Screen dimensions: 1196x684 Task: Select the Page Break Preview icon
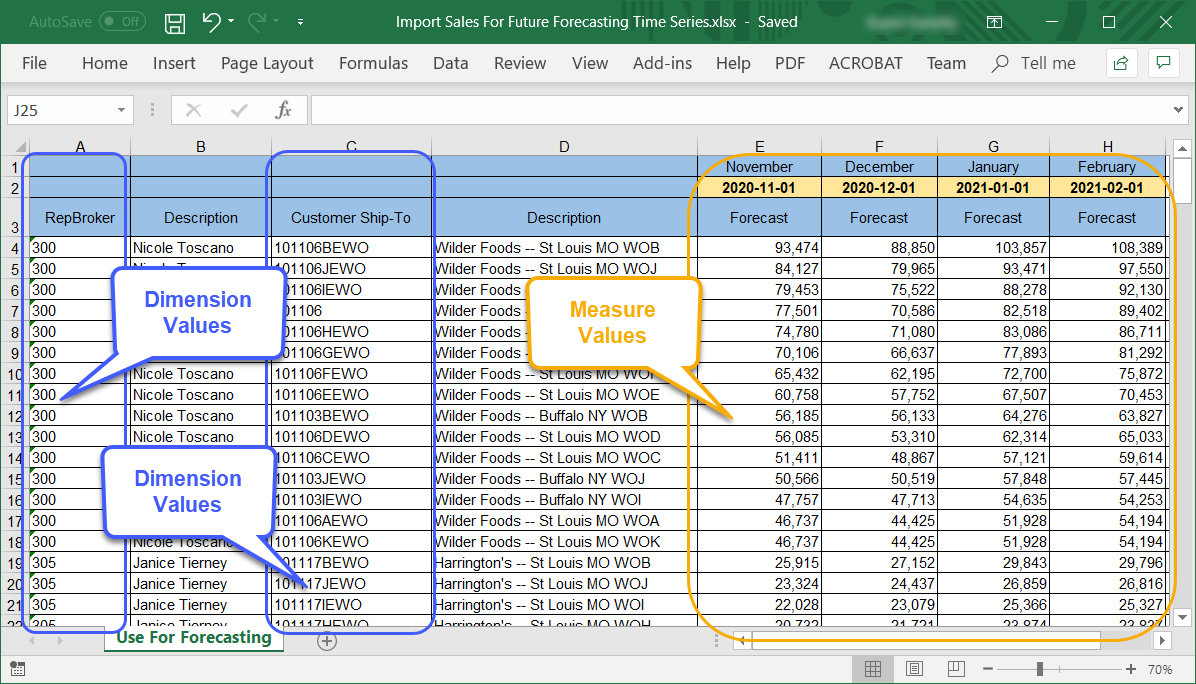point(955,669)
